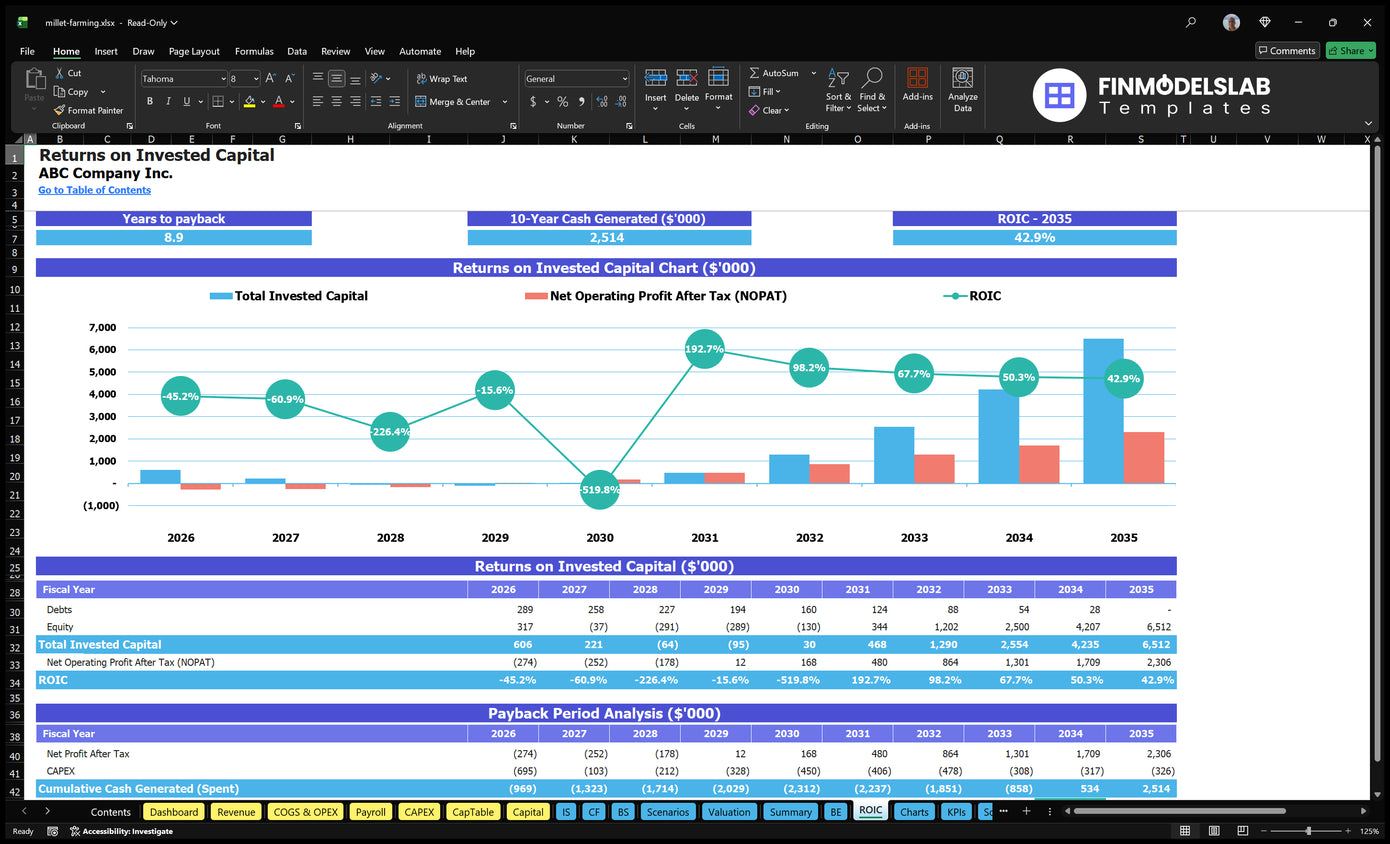Click the Share button
The width and height of the screenshot is (1390, 844).
tap(1350, 51)
